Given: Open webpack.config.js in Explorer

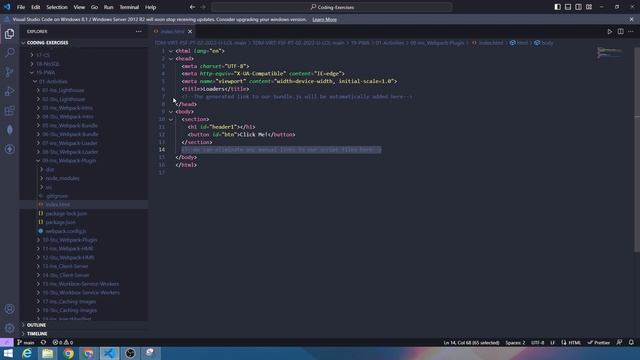Looking at the screenshot, I should coord(66,231).
